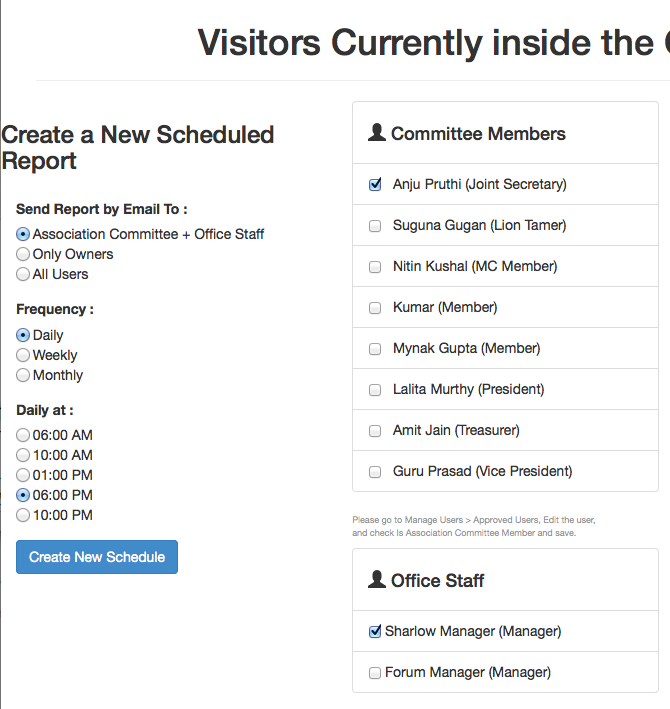The height and width of the screenshot is (709, 670).
Task: Set frequency to Monthly
Action: [23, 375]
